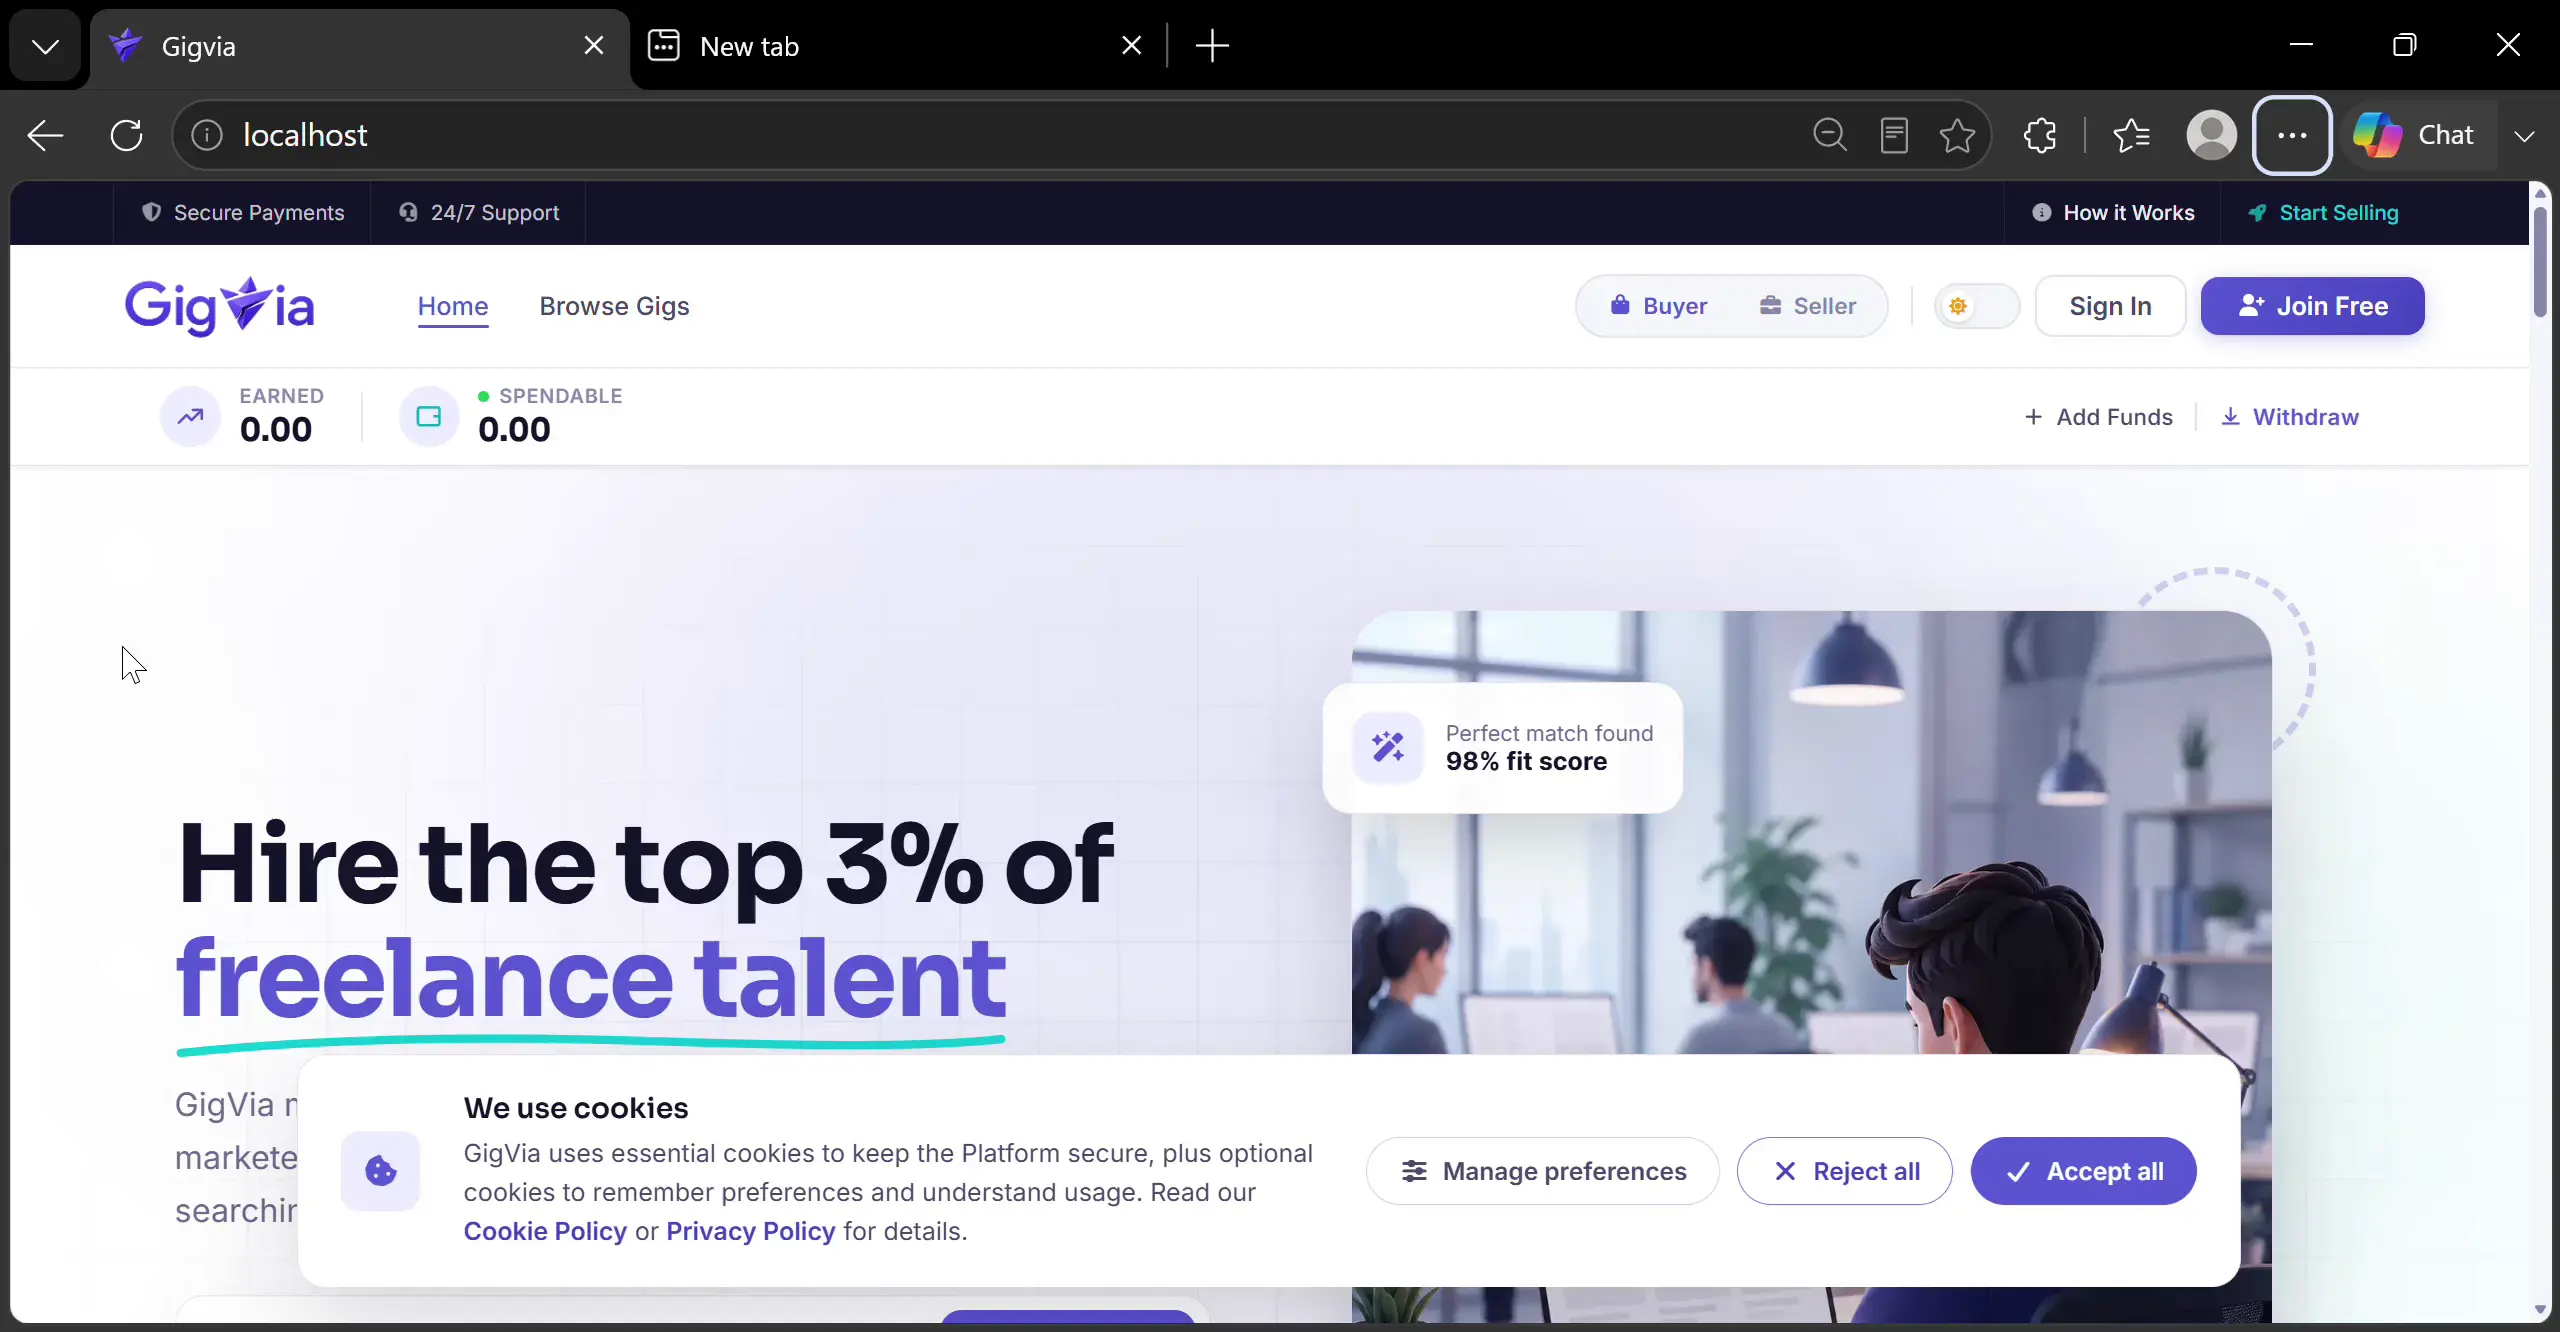Click the GigVia logo
The image size is (2560, 1332).
tap(220, 306)
